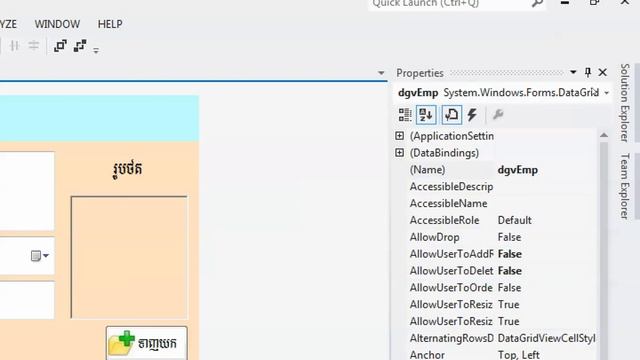This screenshot has width=640, height=360.
Task: Click the text box below the date picker
Action: tap(27, 300)
